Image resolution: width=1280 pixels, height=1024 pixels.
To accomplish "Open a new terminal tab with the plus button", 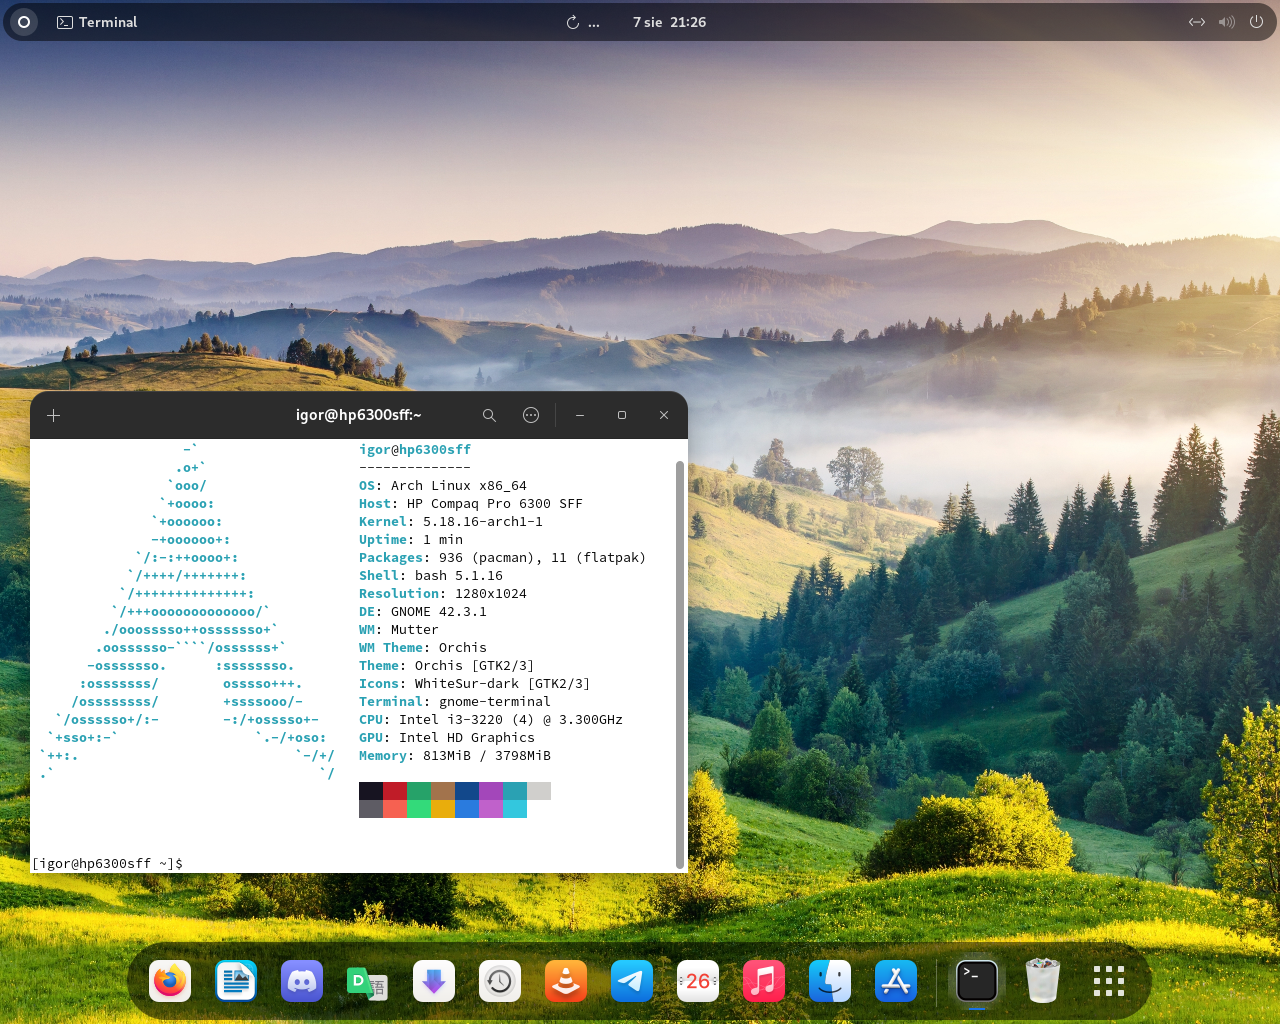I will (x=53, y=415).
